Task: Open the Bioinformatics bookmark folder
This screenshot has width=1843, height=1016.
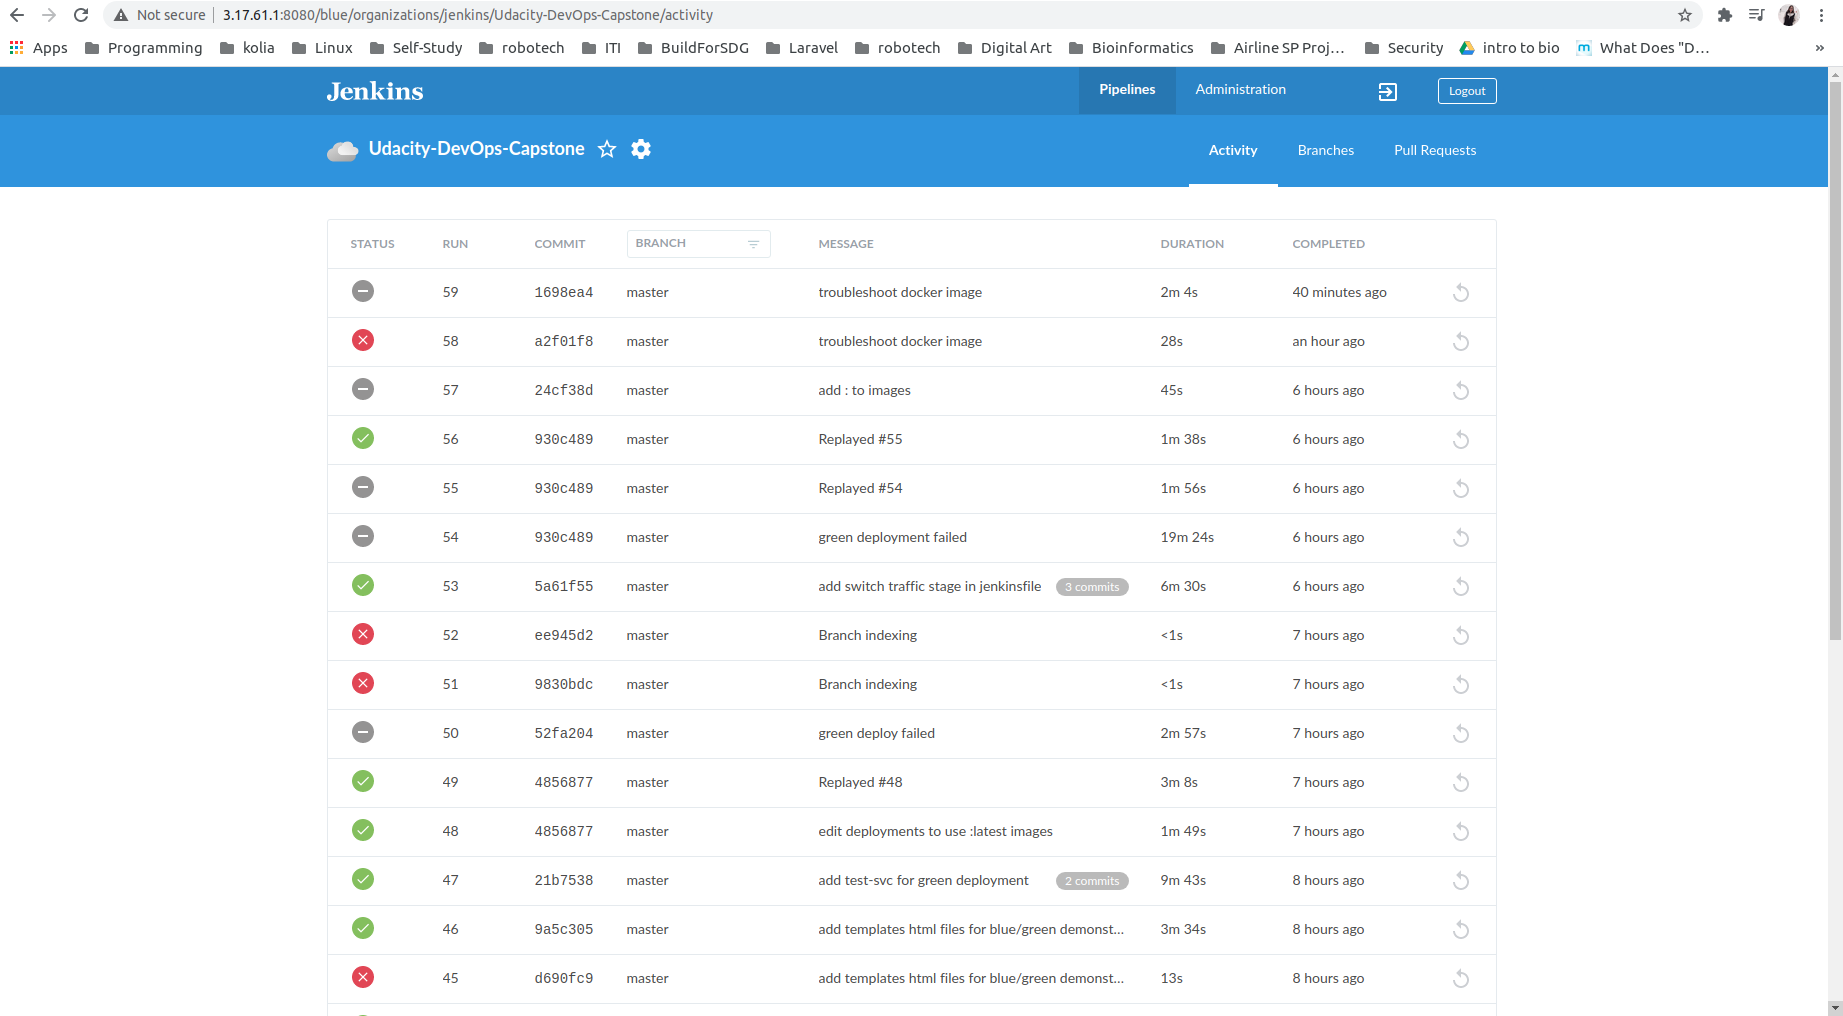Action: tap(1131, 48)
